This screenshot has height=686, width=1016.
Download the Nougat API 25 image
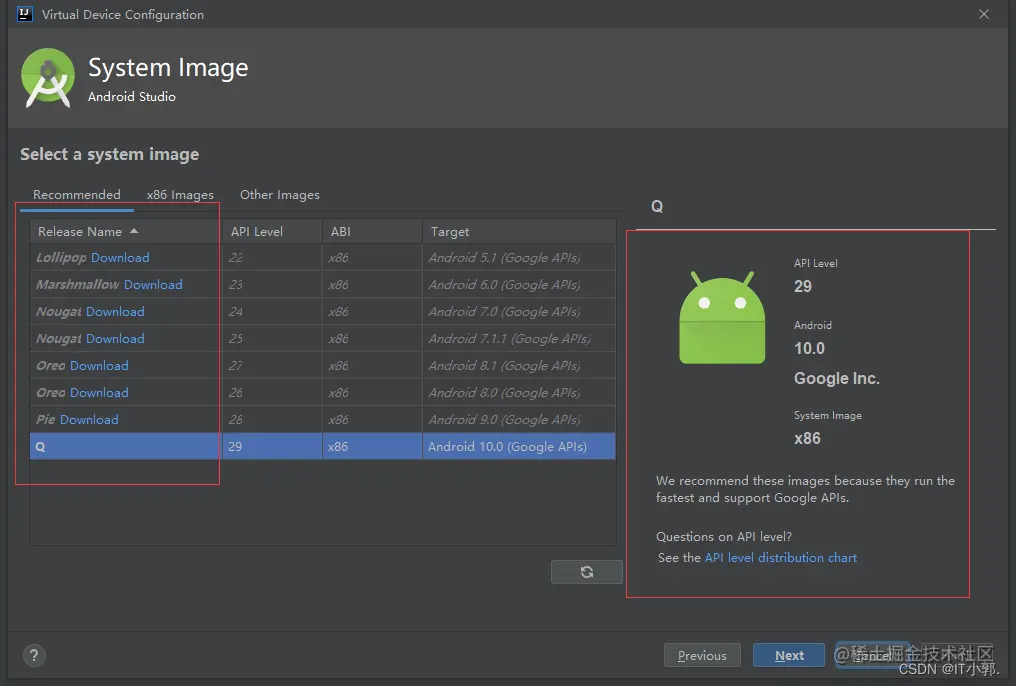point(115,339)
